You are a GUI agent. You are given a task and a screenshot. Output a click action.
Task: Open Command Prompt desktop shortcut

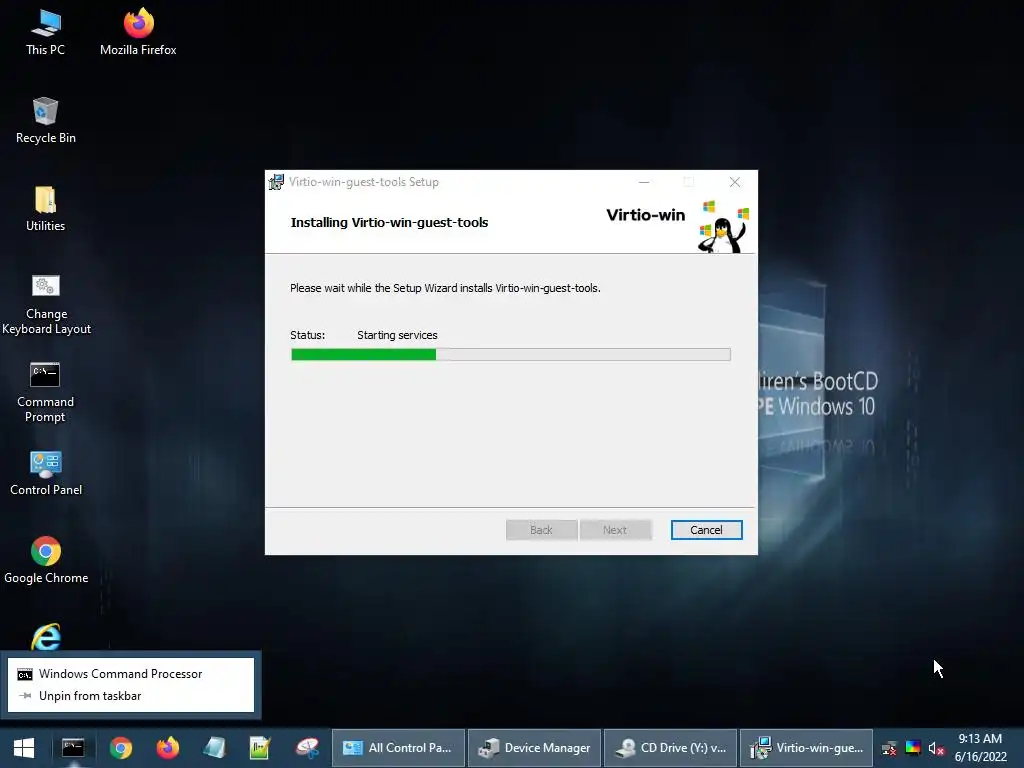tap(45, 392)
